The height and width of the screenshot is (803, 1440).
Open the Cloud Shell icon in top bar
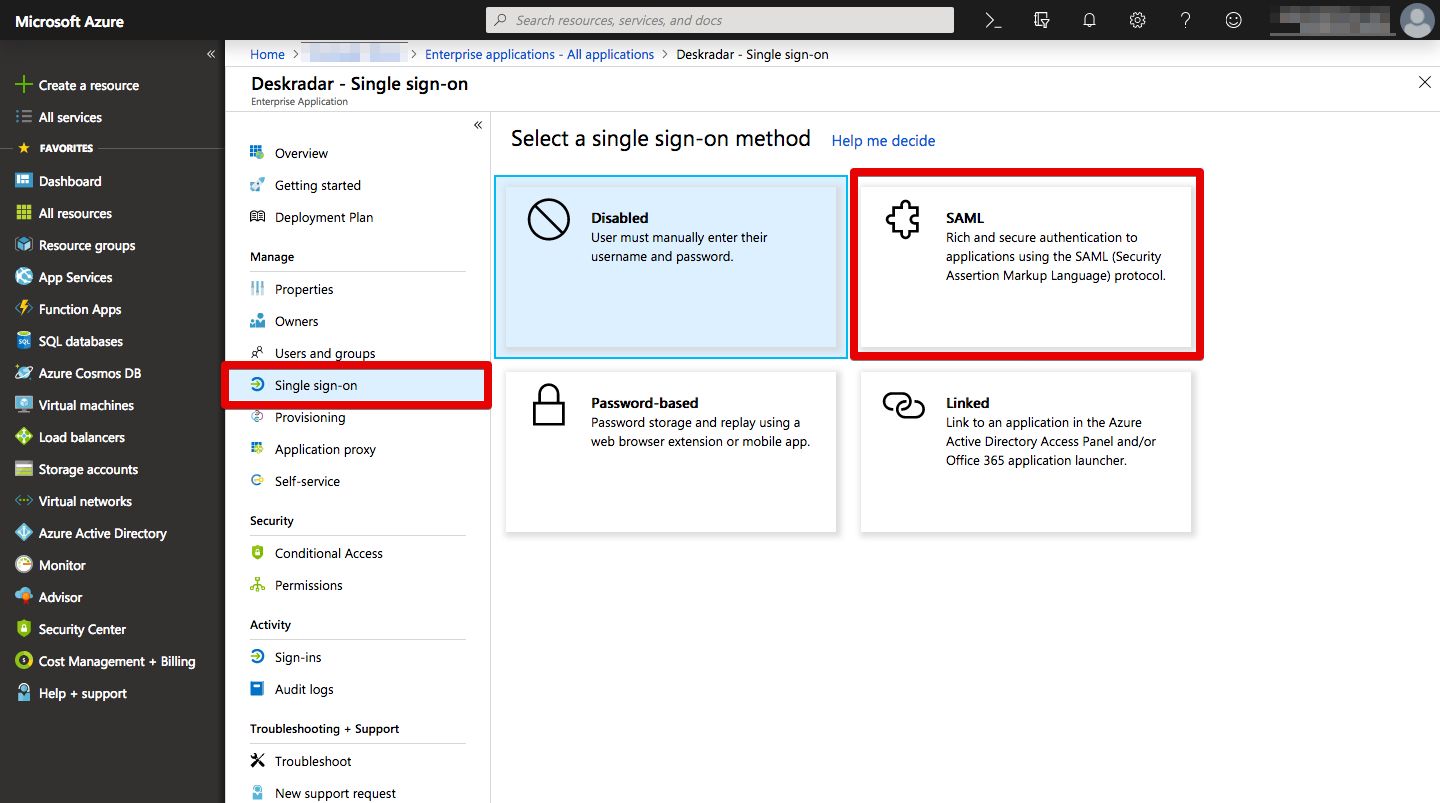[993, 20]
